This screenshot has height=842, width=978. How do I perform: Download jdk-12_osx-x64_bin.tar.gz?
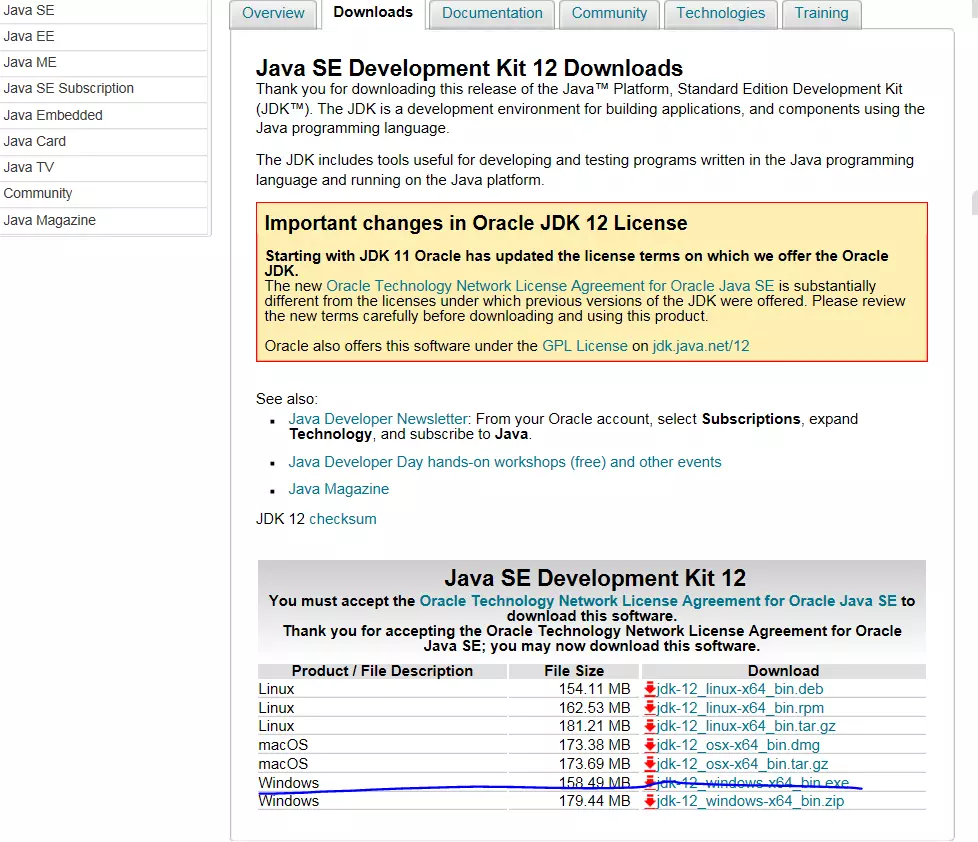coord(742,763)
